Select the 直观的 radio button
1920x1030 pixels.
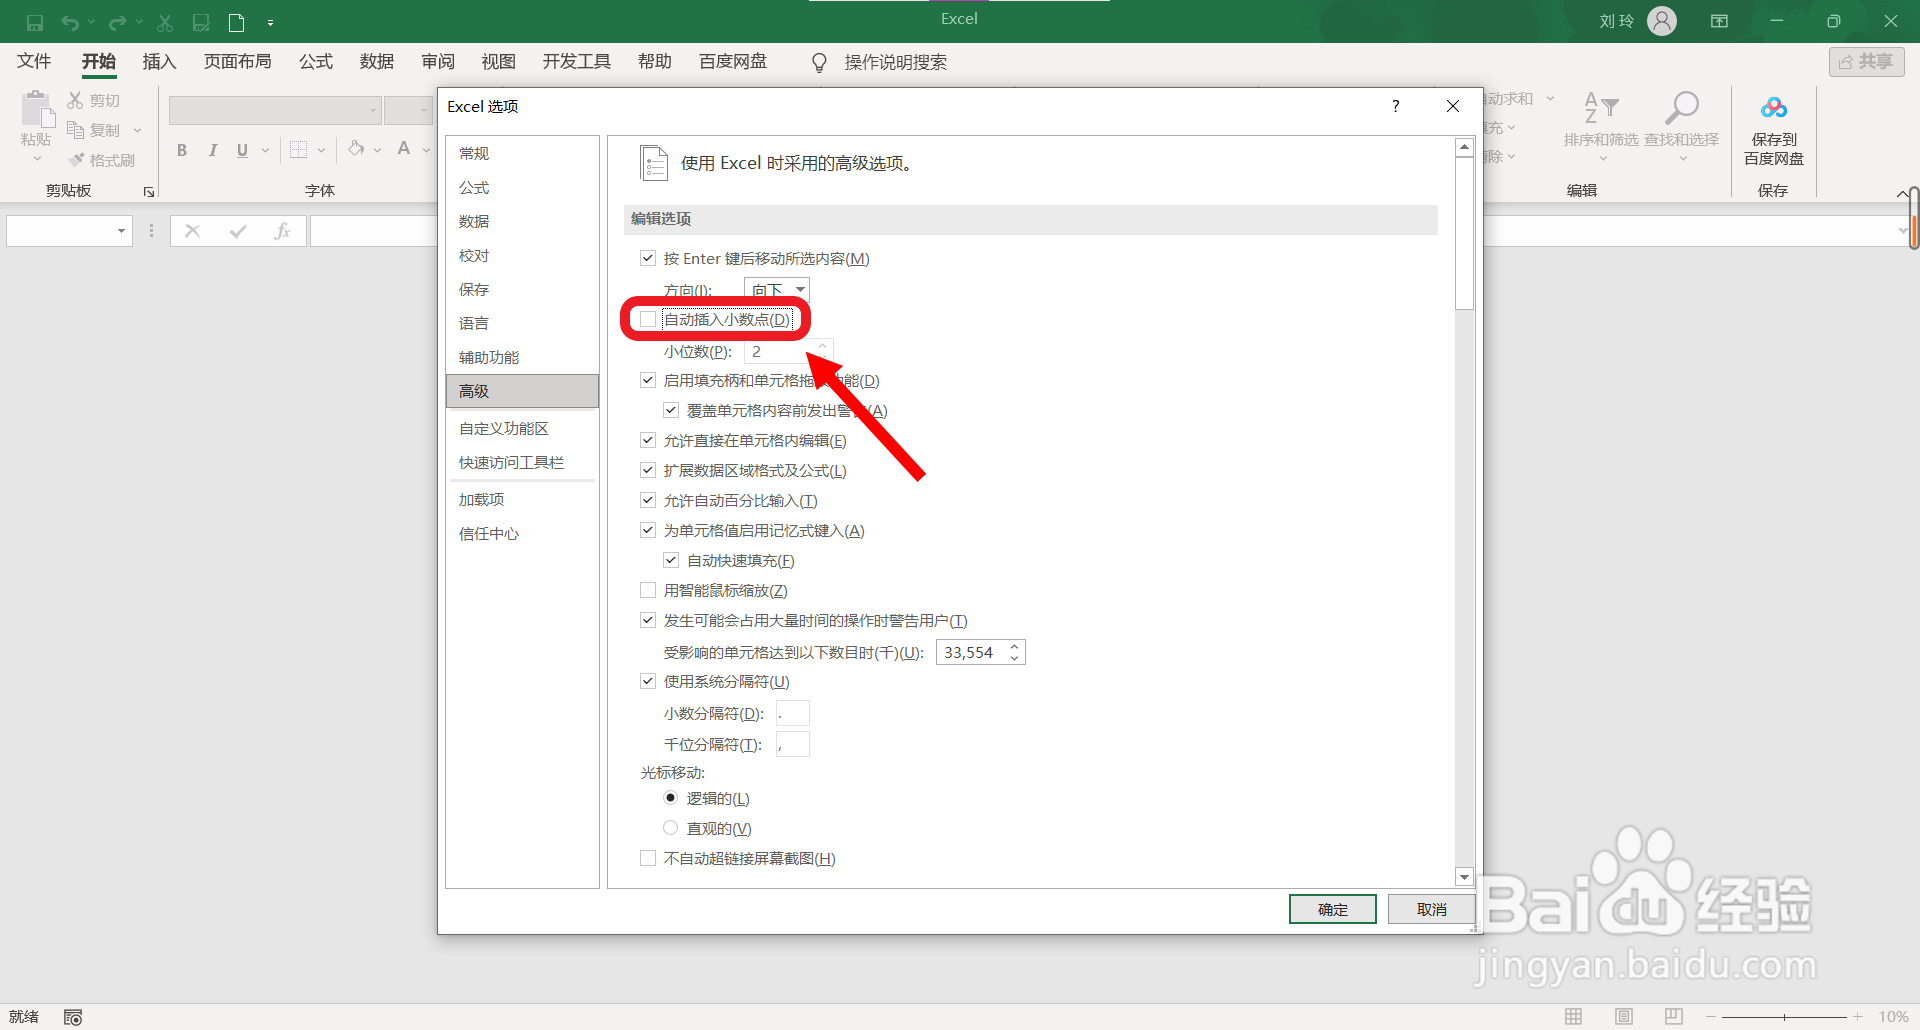pos(670,827)
